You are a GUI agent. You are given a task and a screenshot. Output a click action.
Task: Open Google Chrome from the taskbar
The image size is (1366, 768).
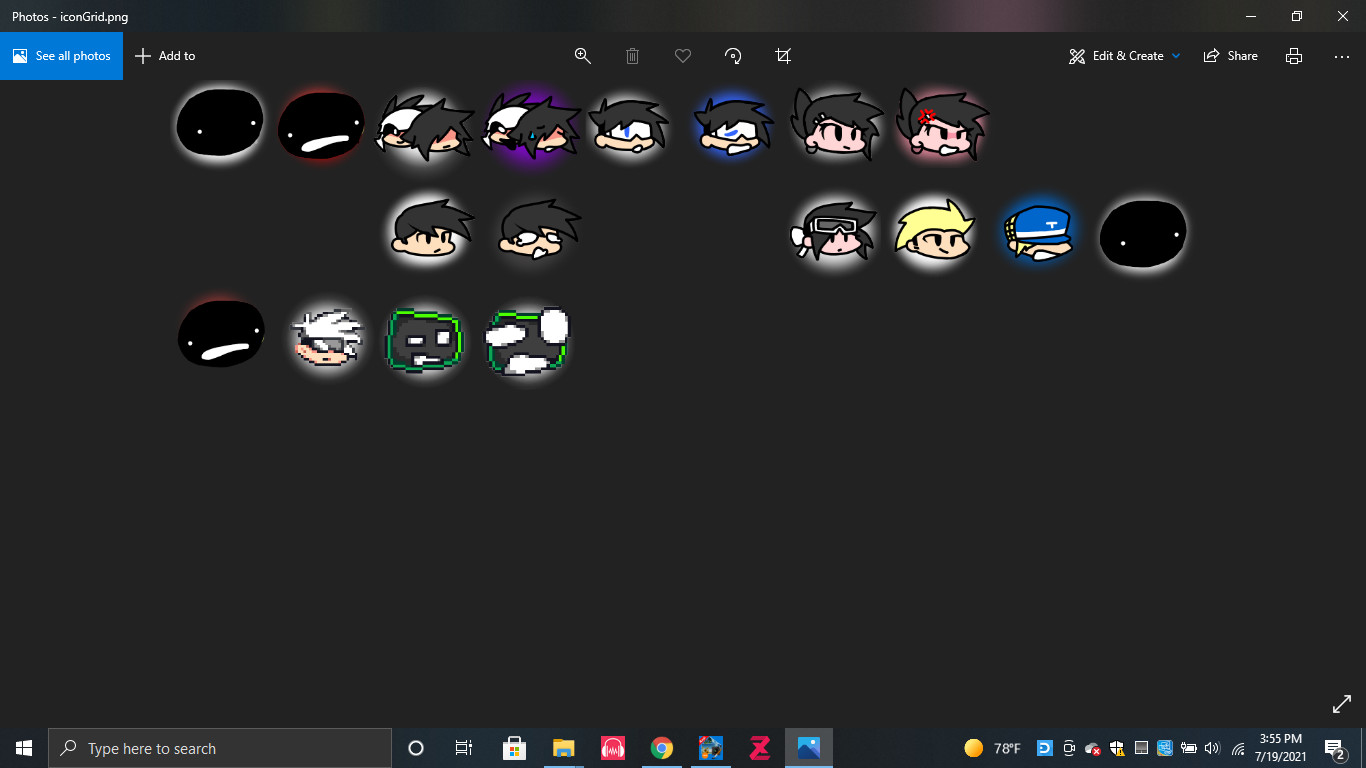coord(661,748)
